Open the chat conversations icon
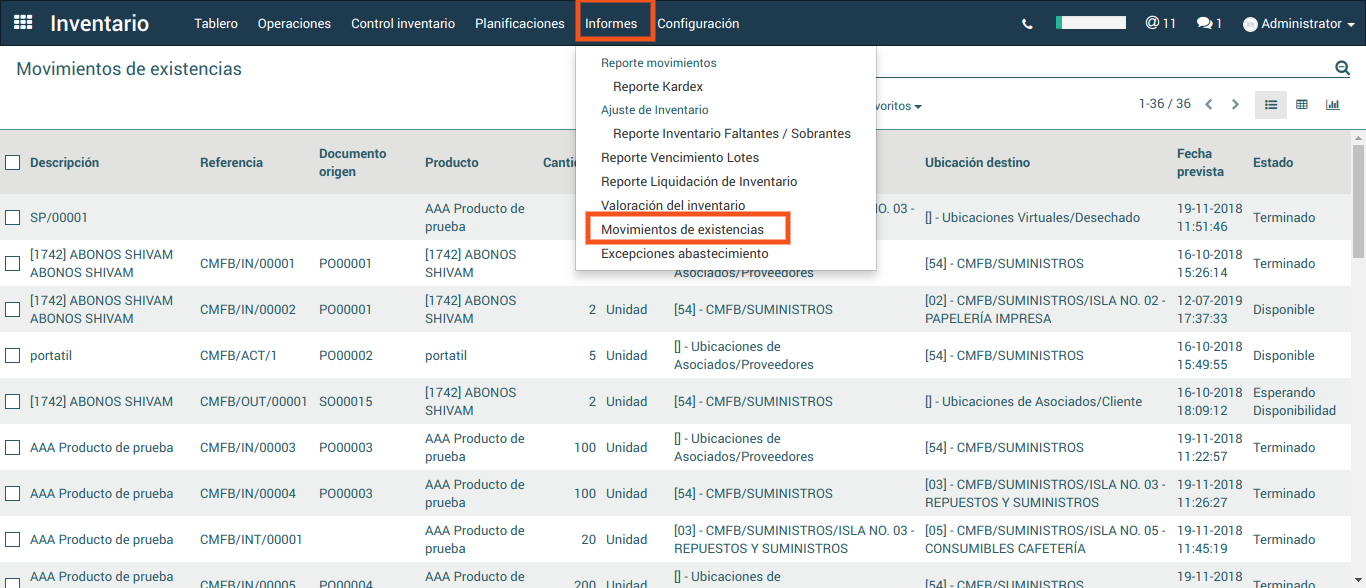This screenshot has height=588, width=1366. pyautogui.click(x=1209, y=23)
